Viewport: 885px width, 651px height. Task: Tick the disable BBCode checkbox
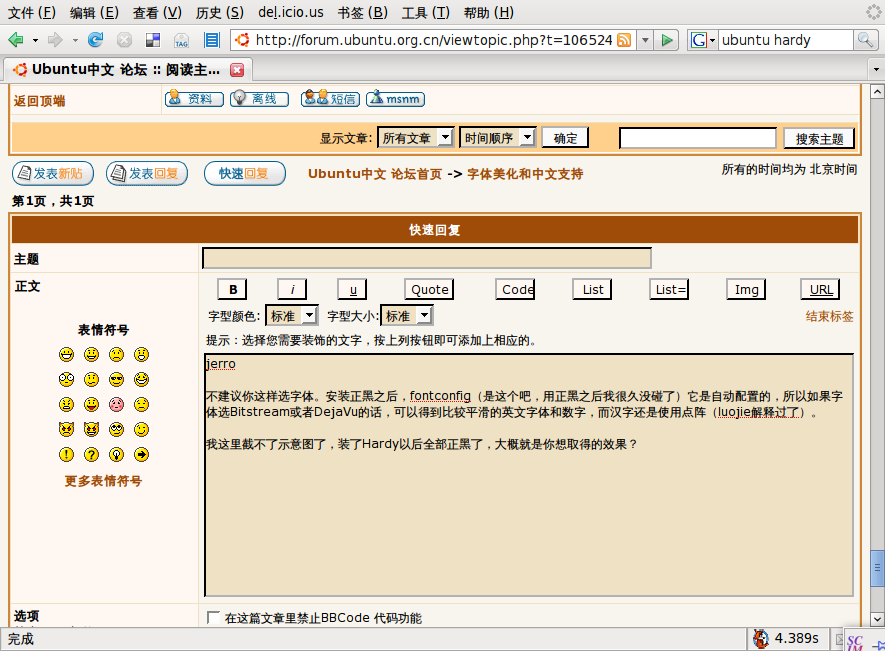pos(213,617)
